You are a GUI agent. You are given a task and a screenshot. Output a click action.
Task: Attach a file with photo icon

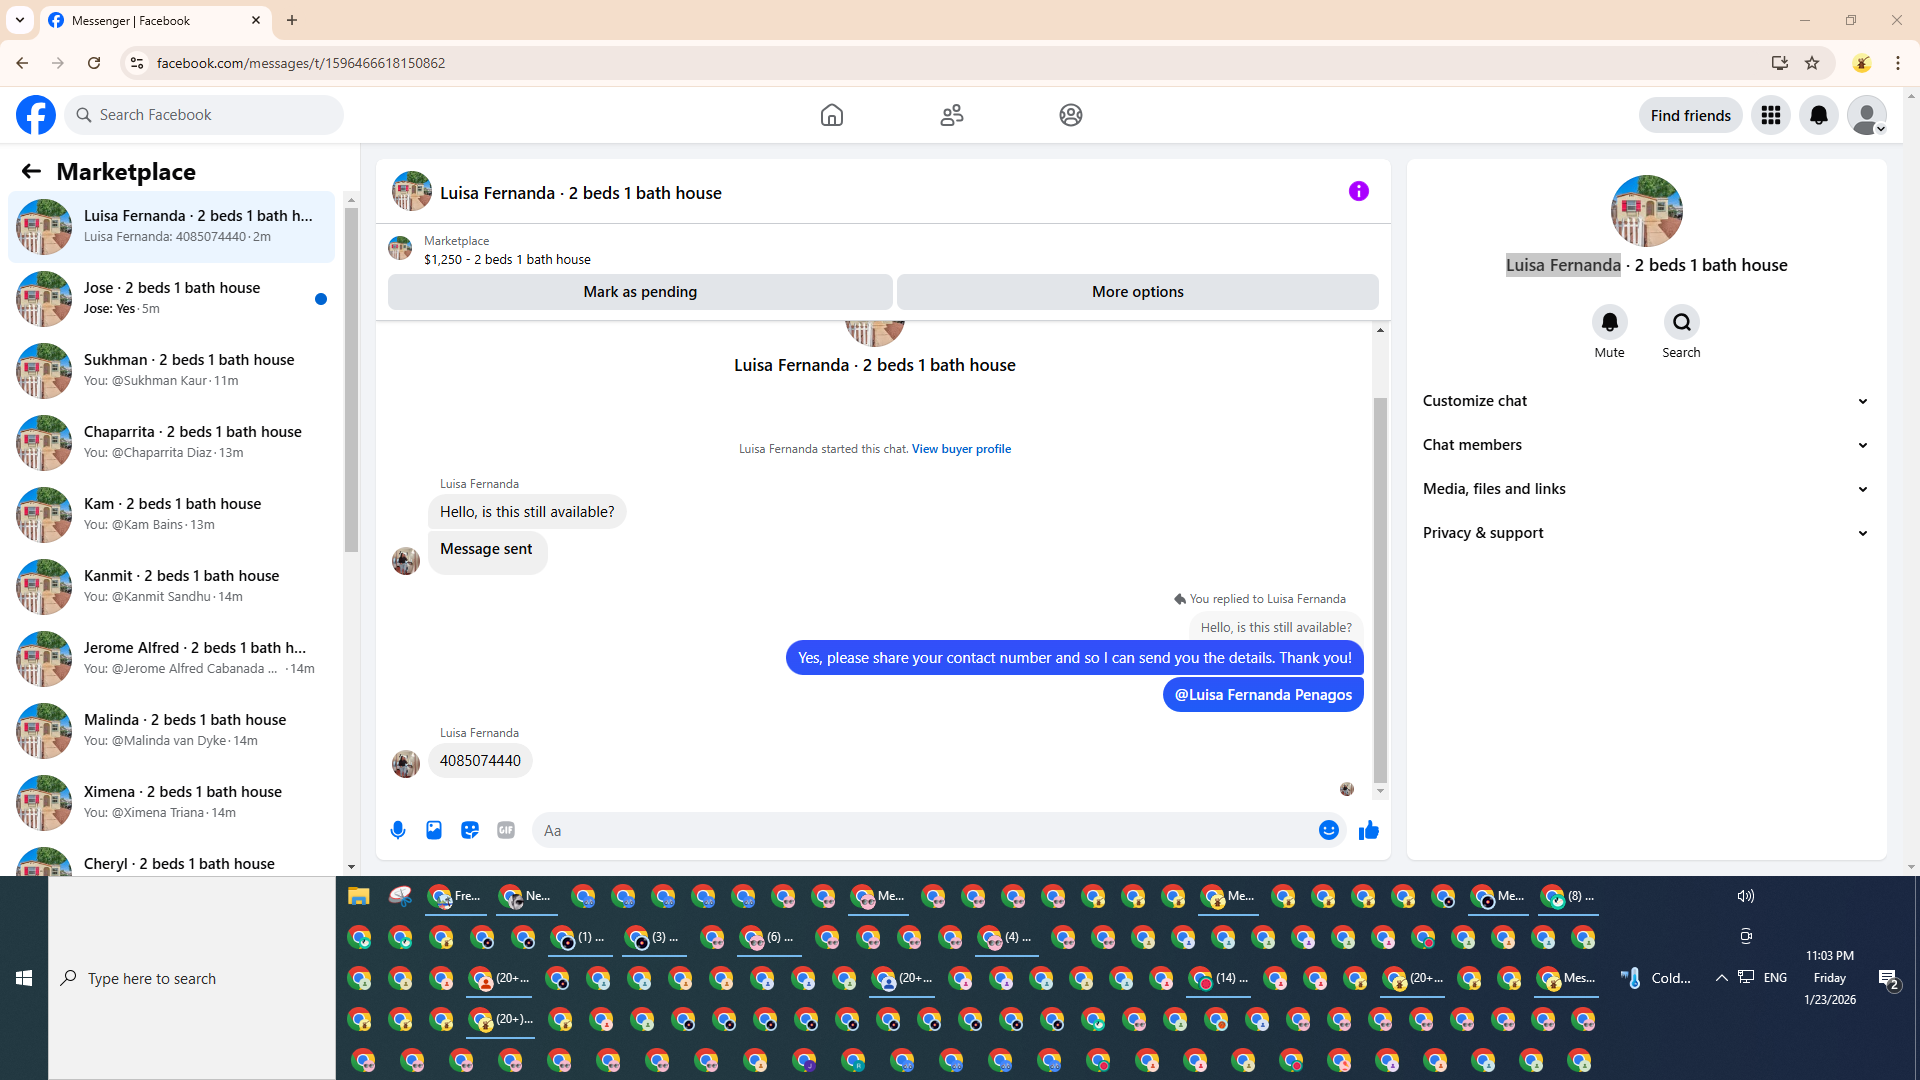[x=434, y=830]
